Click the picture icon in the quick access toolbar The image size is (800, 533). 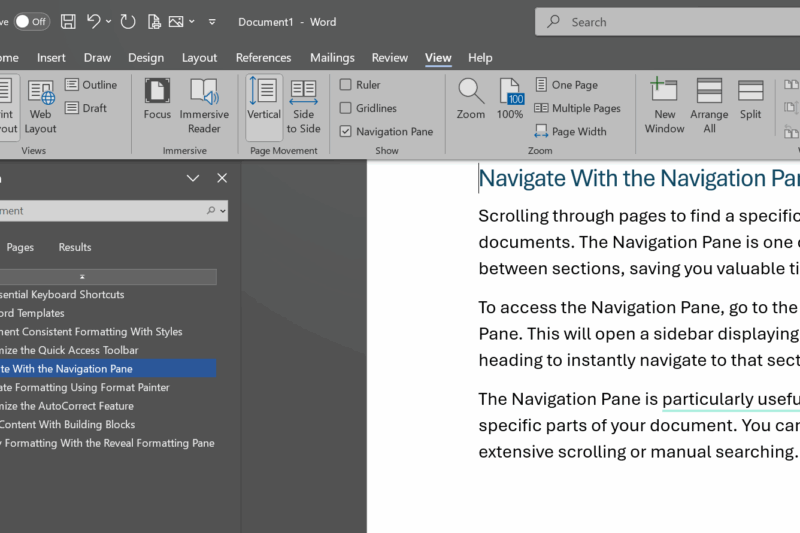coord(176,22)
